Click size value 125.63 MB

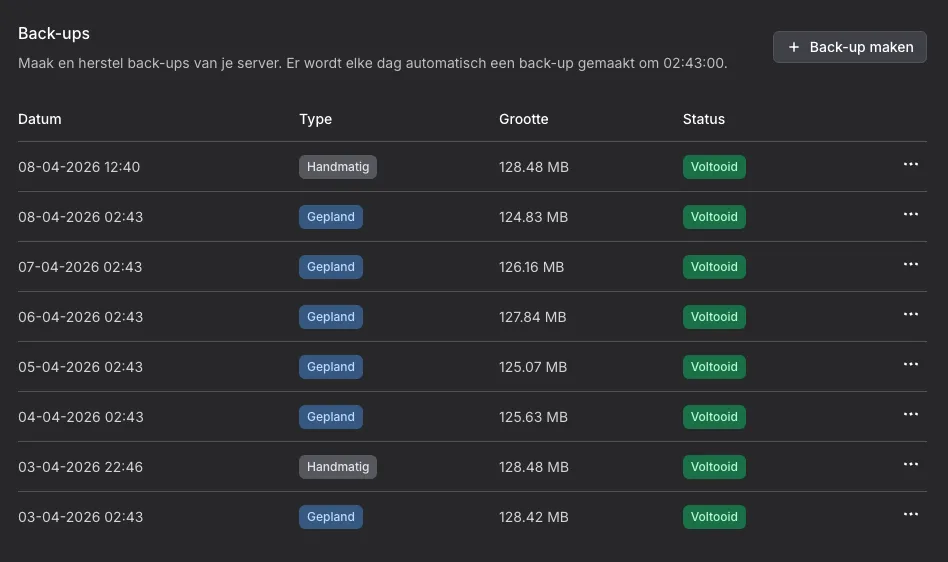[533, 417]
